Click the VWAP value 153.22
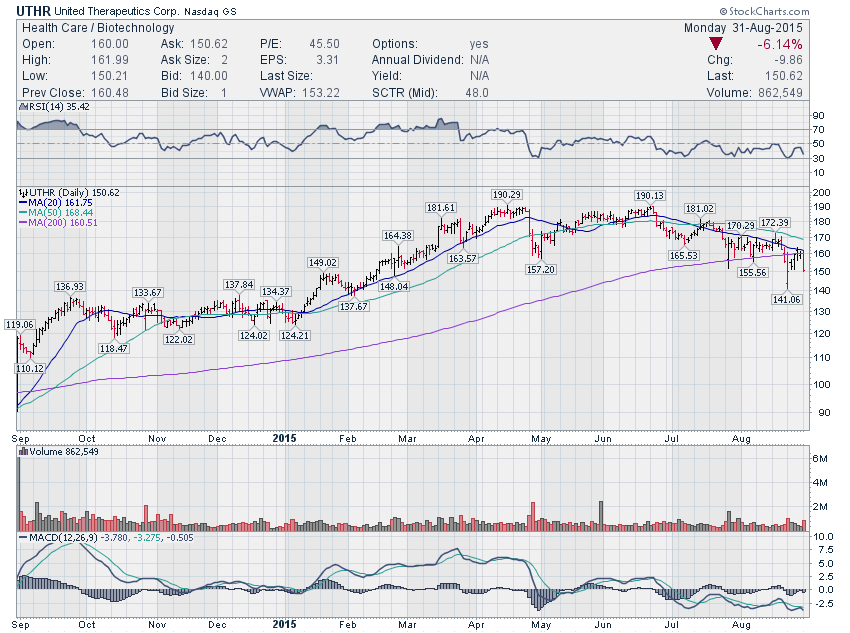 click(321, 93)
